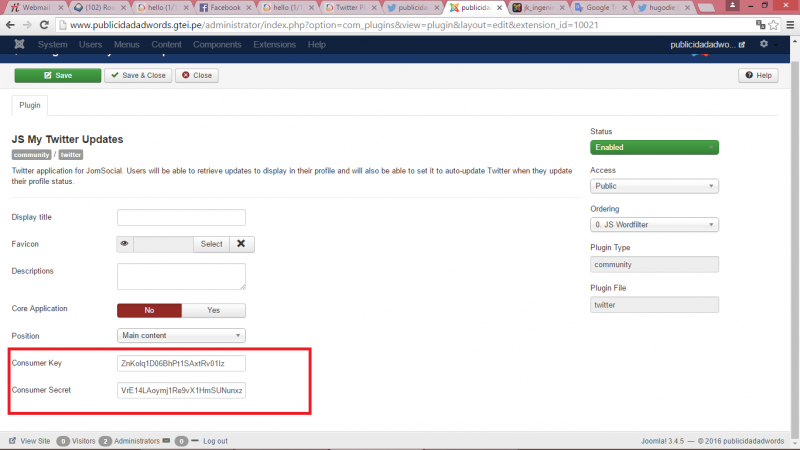The image size is (800, 450).
Task: Go back with browser back arrow
Action: coord(10,24)
